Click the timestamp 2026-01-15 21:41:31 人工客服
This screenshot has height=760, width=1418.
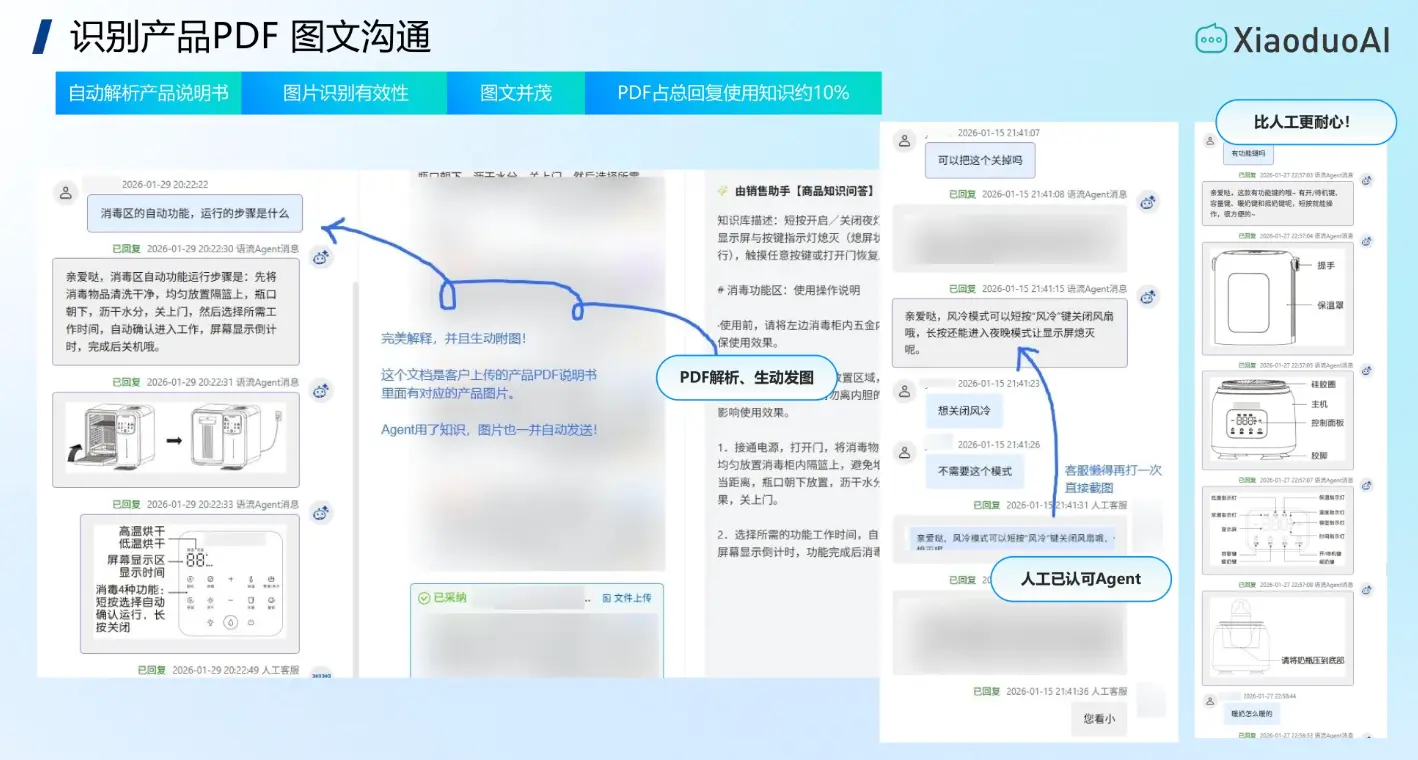(1066, 505)
